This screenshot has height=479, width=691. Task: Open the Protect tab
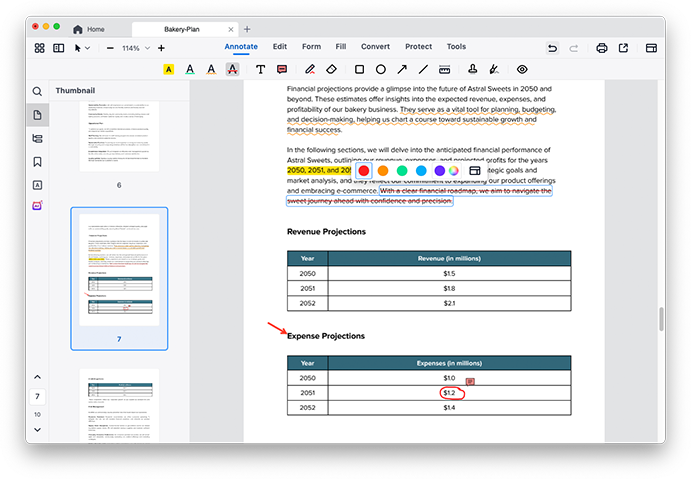pos(418,47)
